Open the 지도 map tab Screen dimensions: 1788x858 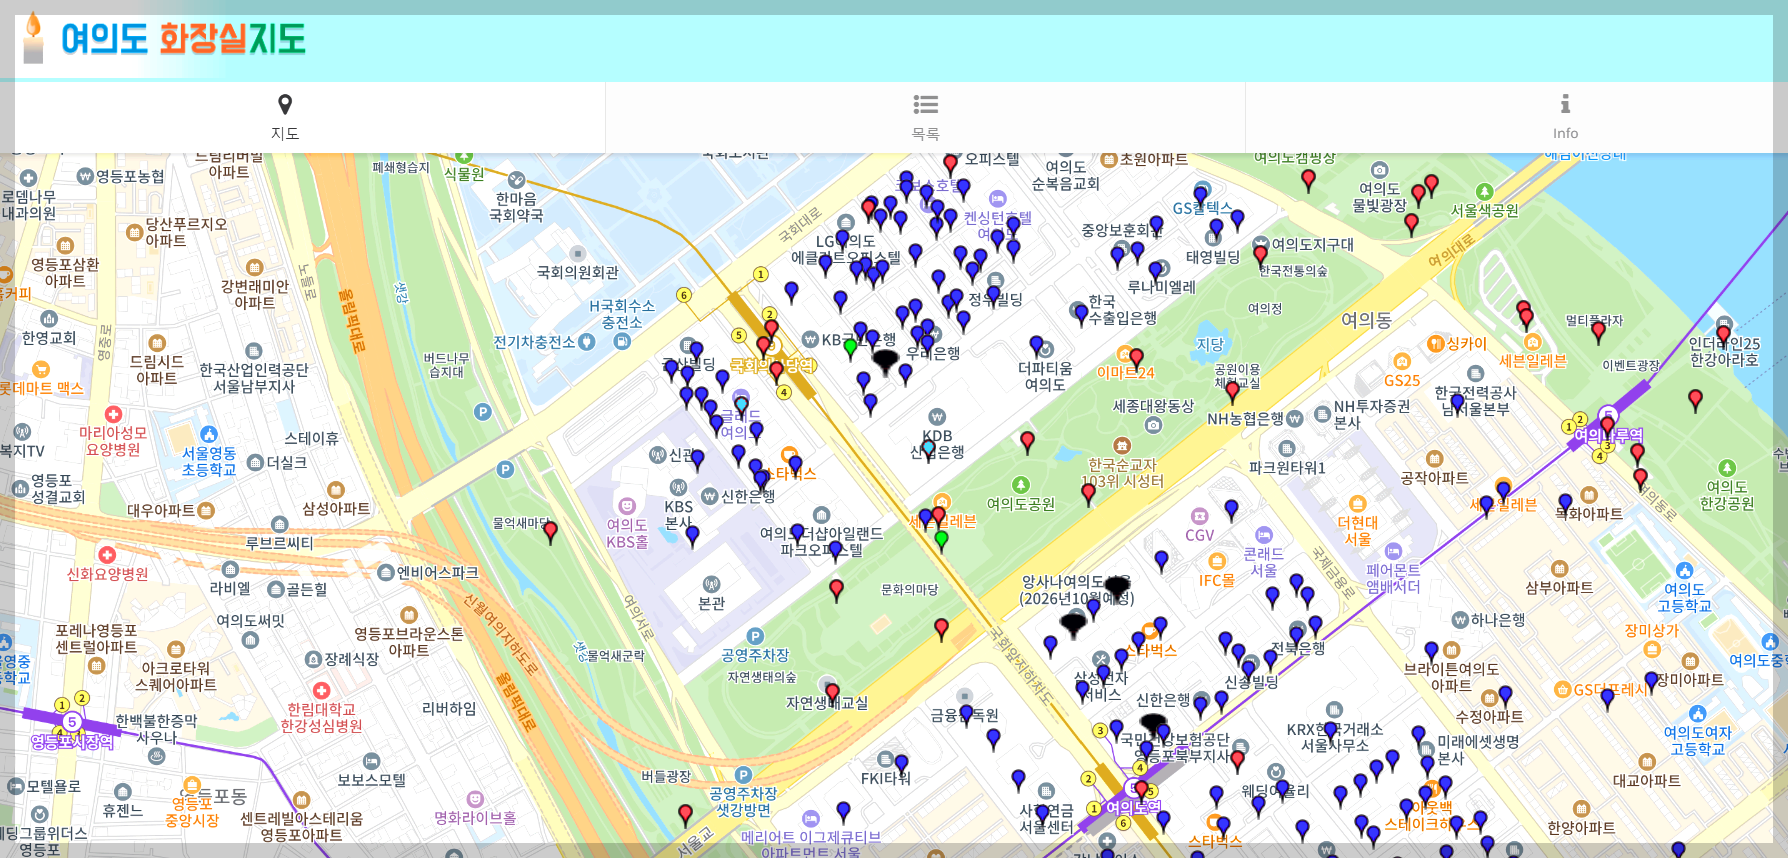(x=285, y=117)
